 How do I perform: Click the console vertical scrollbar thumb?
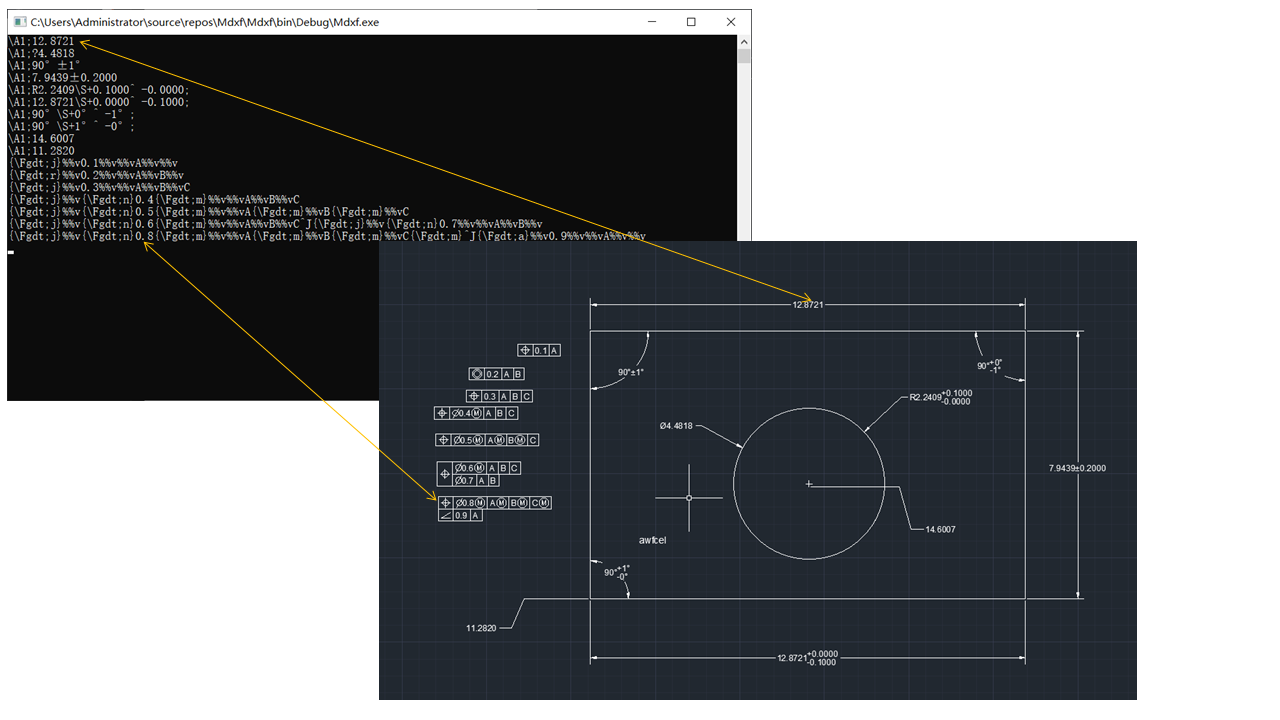click(x=744, y=56)
